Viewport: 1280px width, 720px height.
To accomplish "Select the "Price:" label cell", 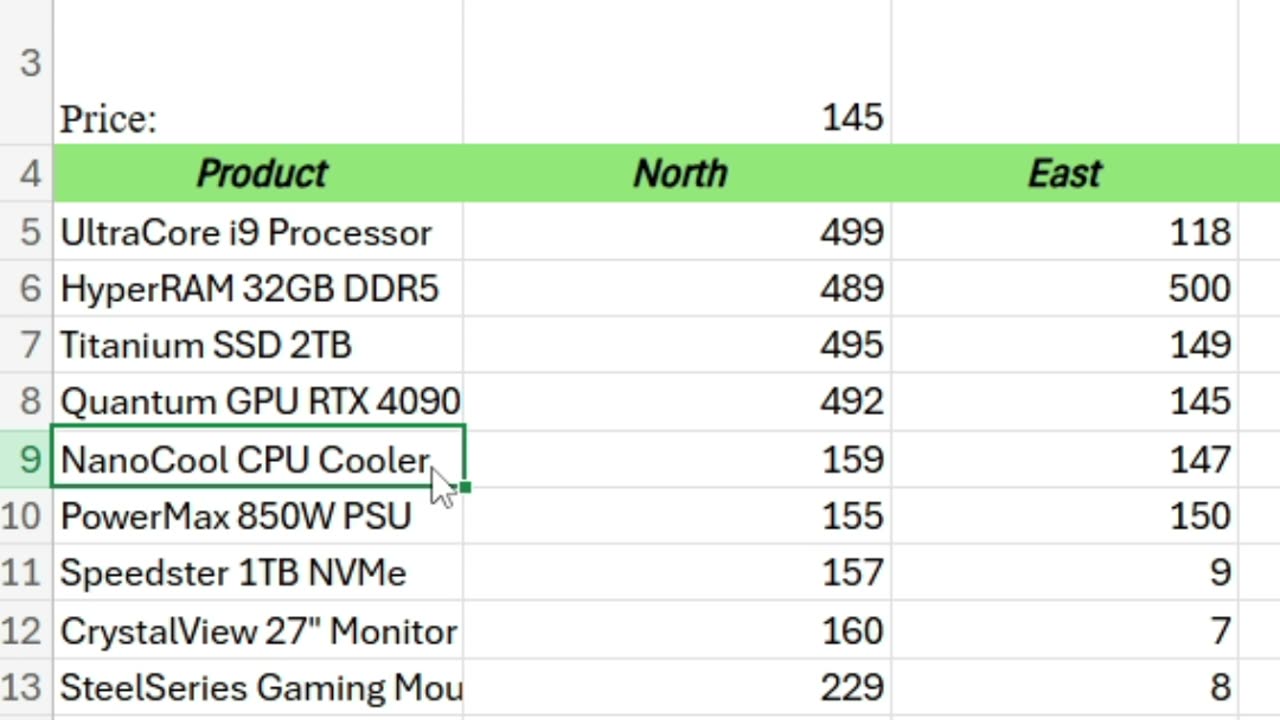I will 108,119.
